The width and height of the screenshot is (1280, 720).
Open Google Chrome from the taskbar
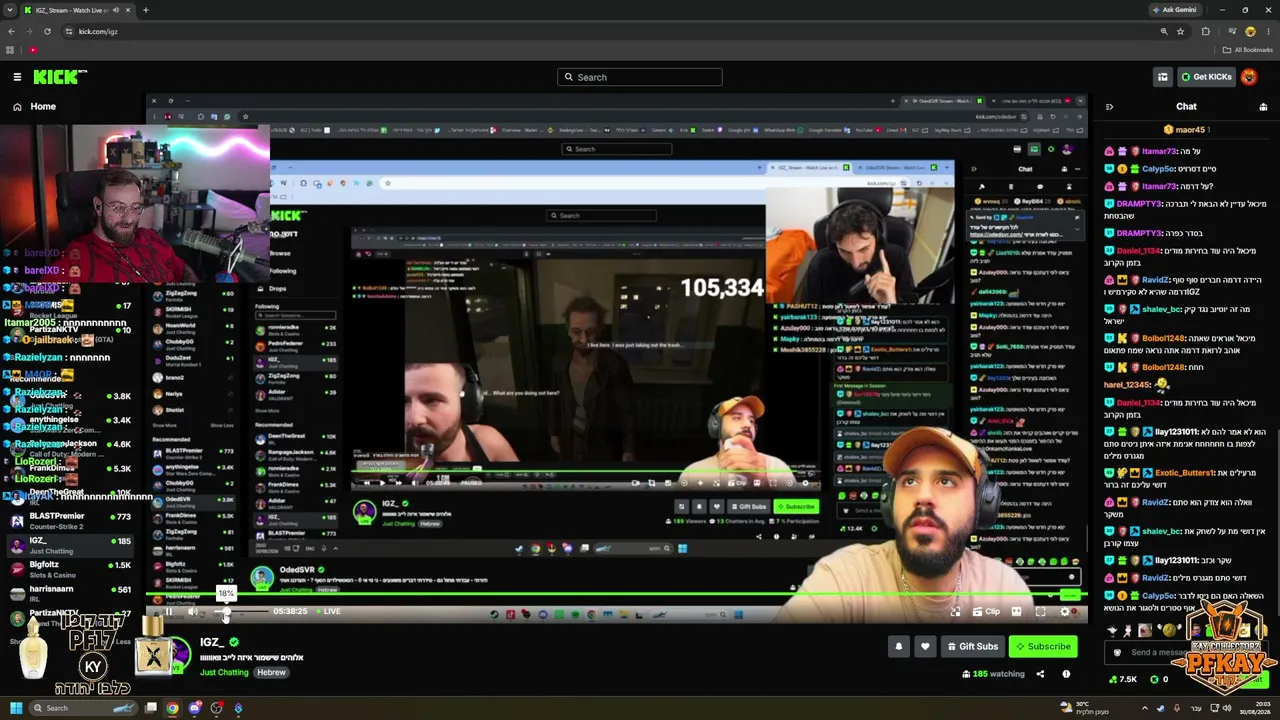(172, 708)
